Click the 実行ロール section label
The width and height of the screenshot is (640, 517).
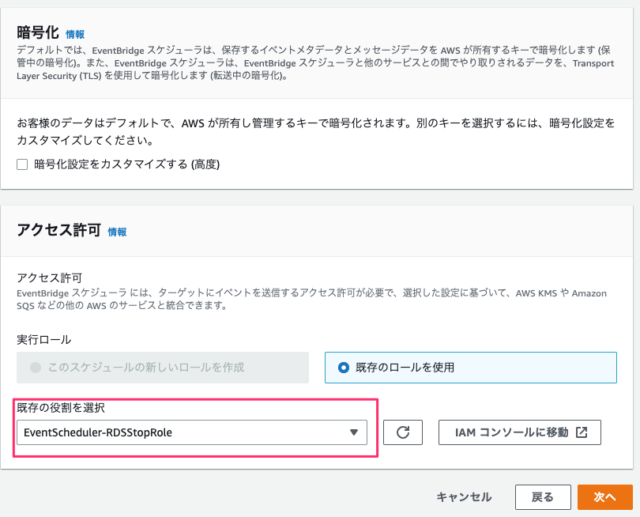coord(44,339)
